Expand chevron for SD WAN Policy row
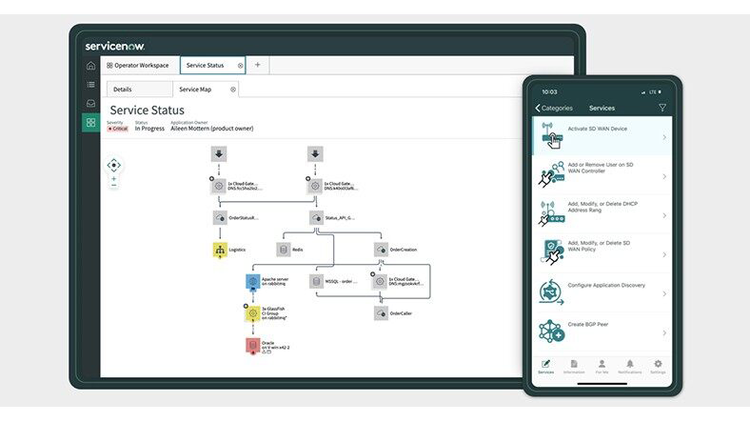Viewport: 750px width, 422px height. [664, 255]
